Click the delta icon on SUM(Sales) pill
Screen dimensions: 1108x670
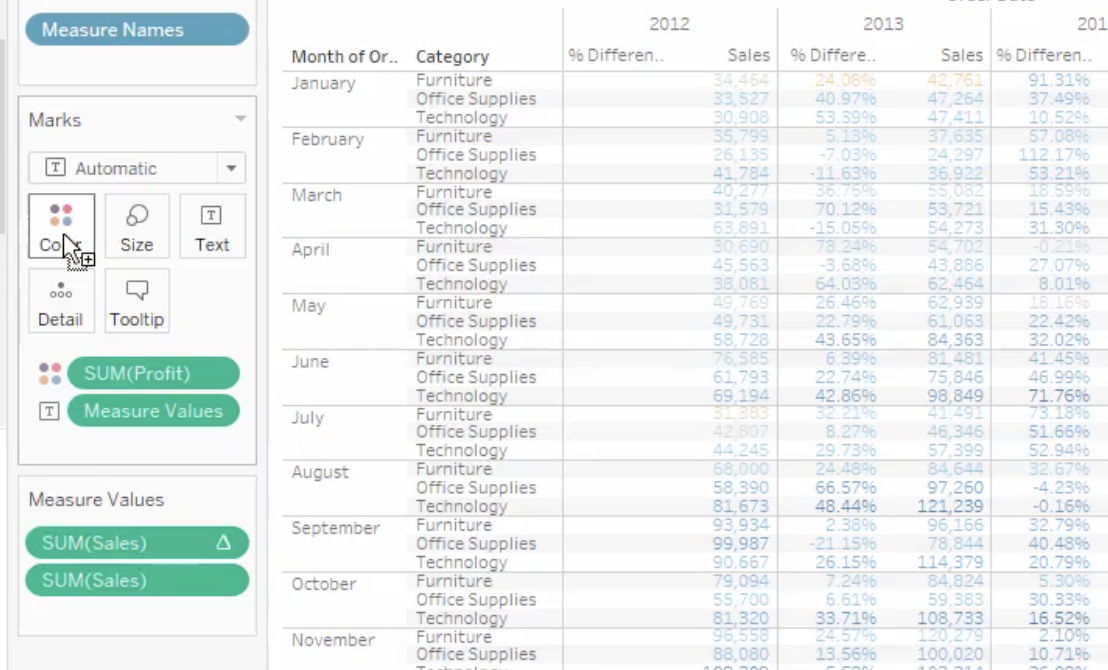pyautogui.click(x=223, y=543)
